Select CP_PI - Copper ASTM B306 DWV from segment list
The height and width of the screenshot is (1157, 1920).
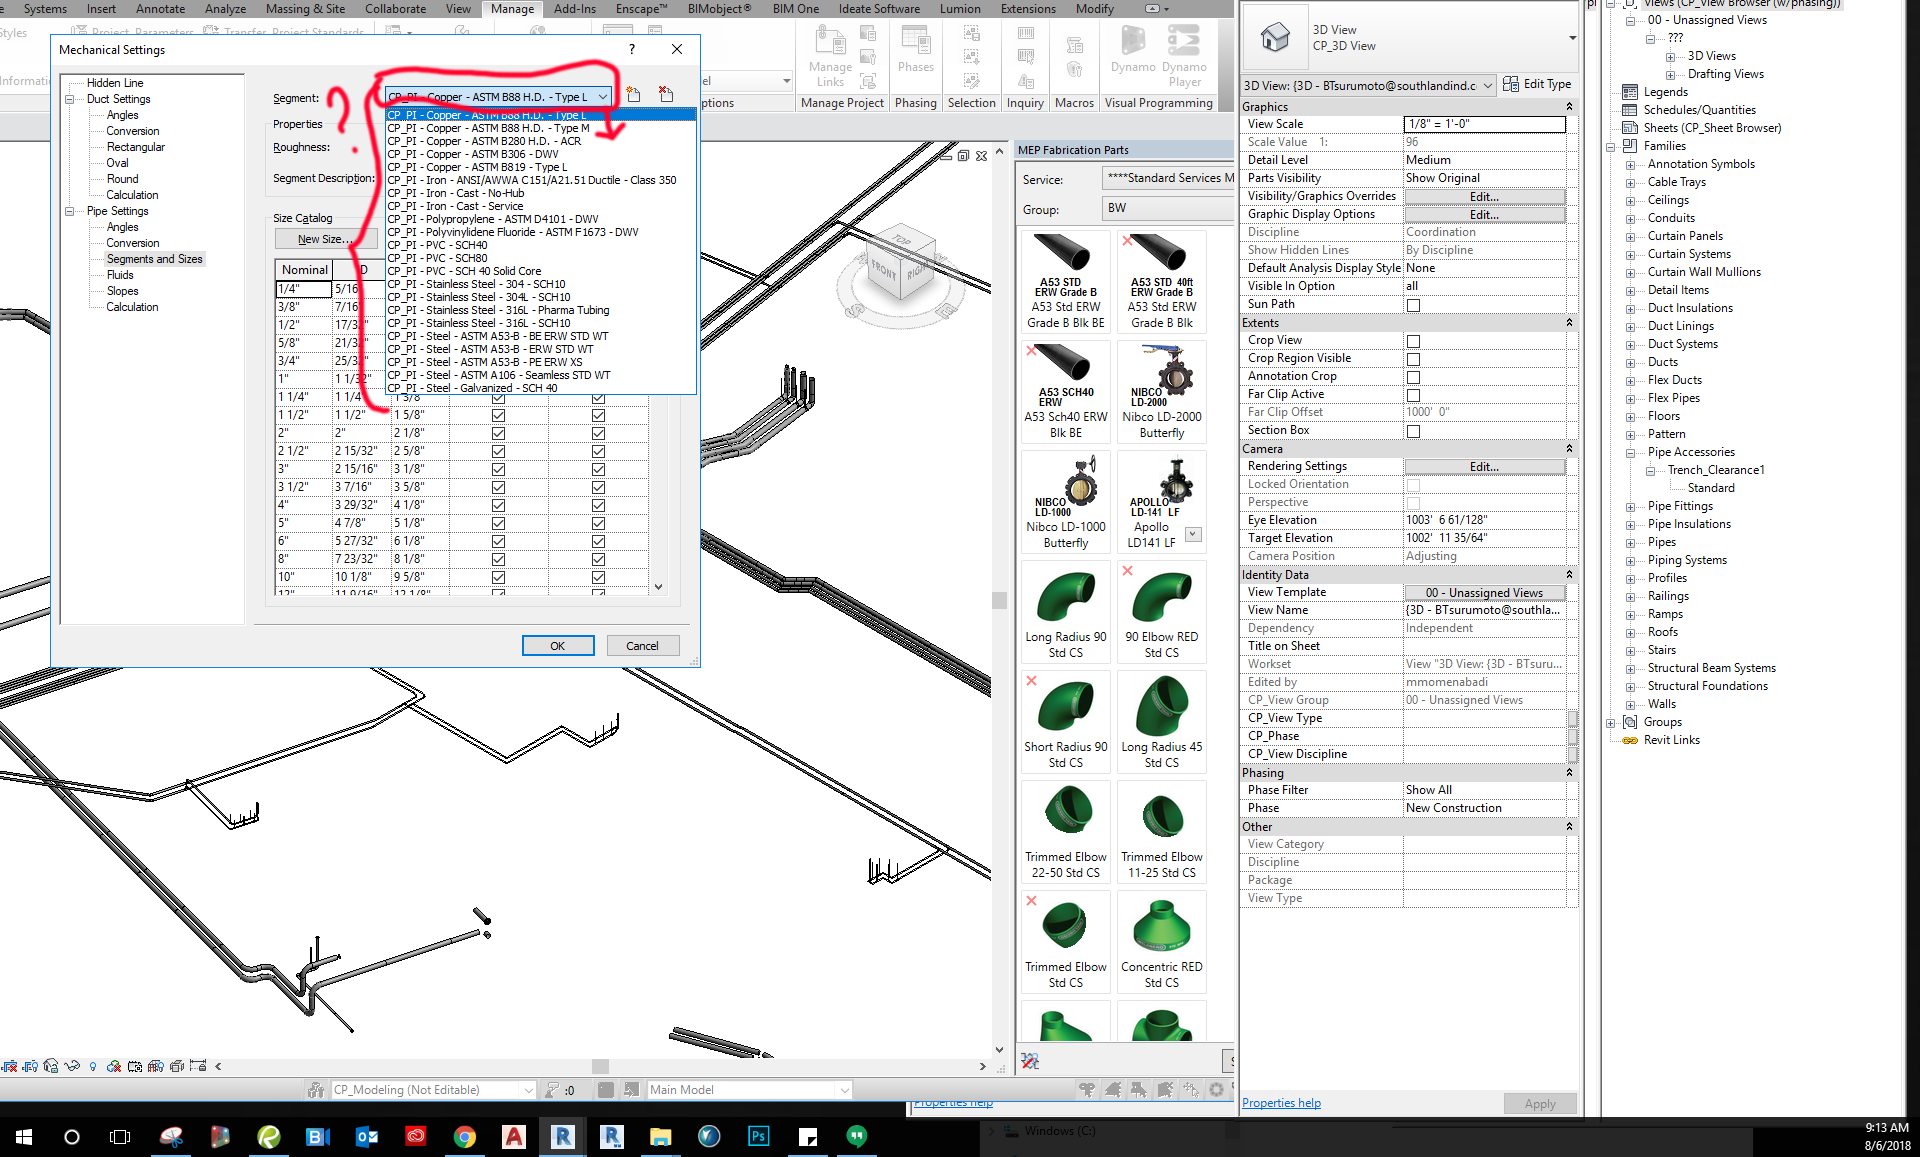(x=473, y=154)
